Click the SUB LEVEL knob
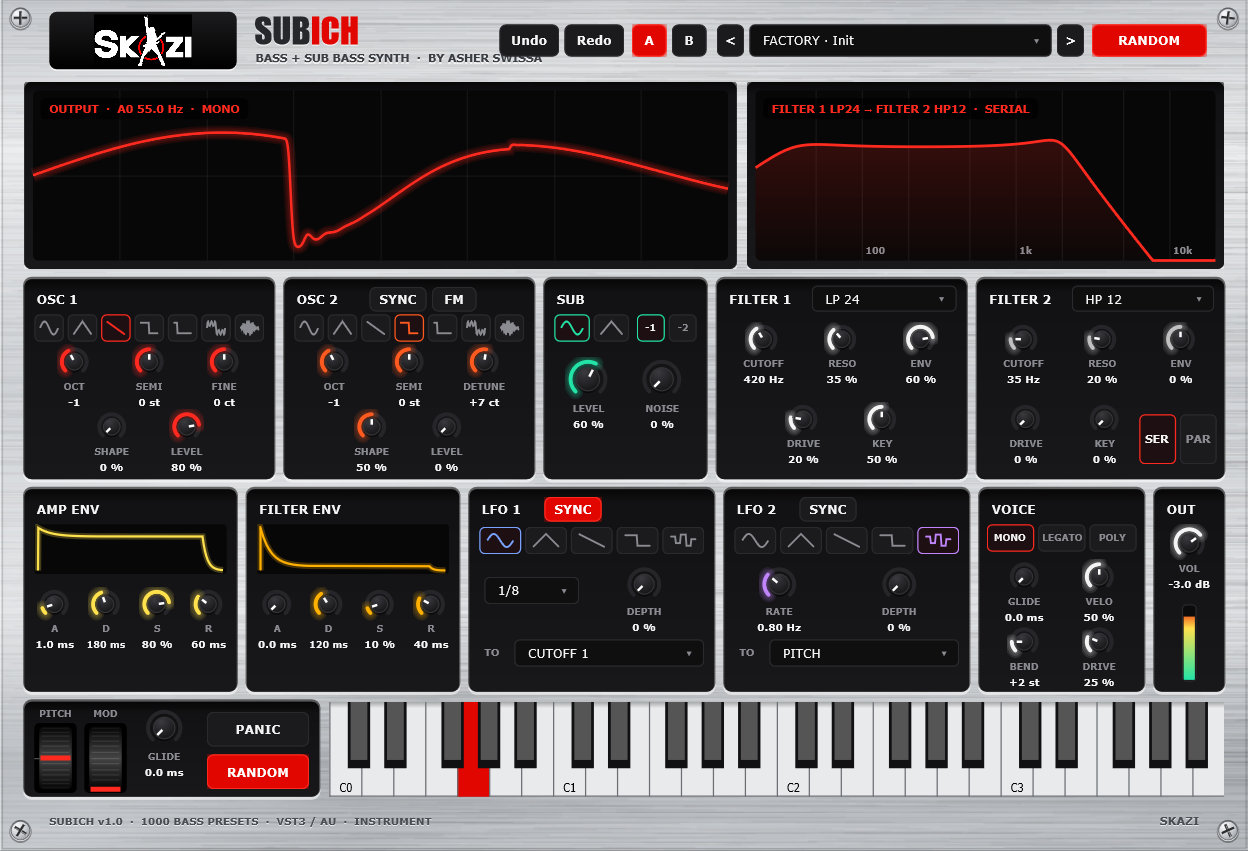Image resolution: width=1248 pixels, height=851 pixels. coord(588,378)
